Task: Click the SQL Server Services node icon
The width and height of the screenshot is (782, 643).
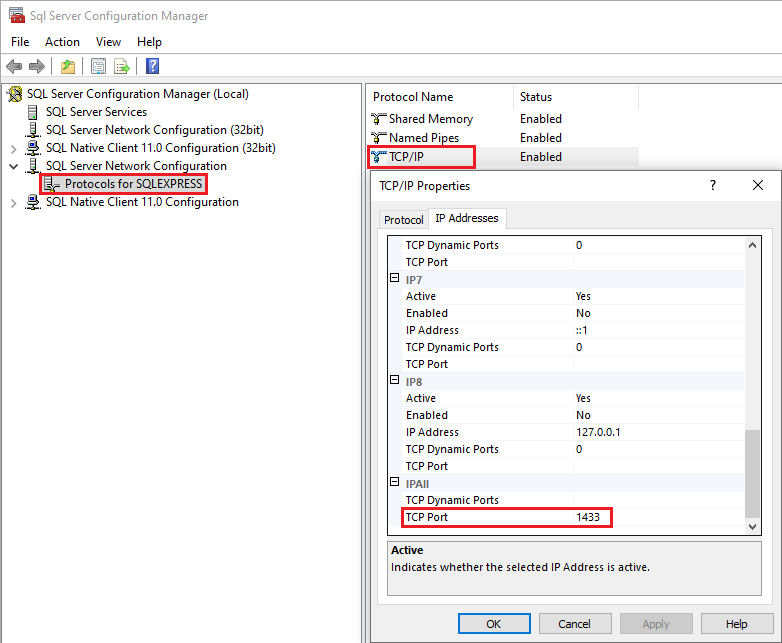Action: 32,112
